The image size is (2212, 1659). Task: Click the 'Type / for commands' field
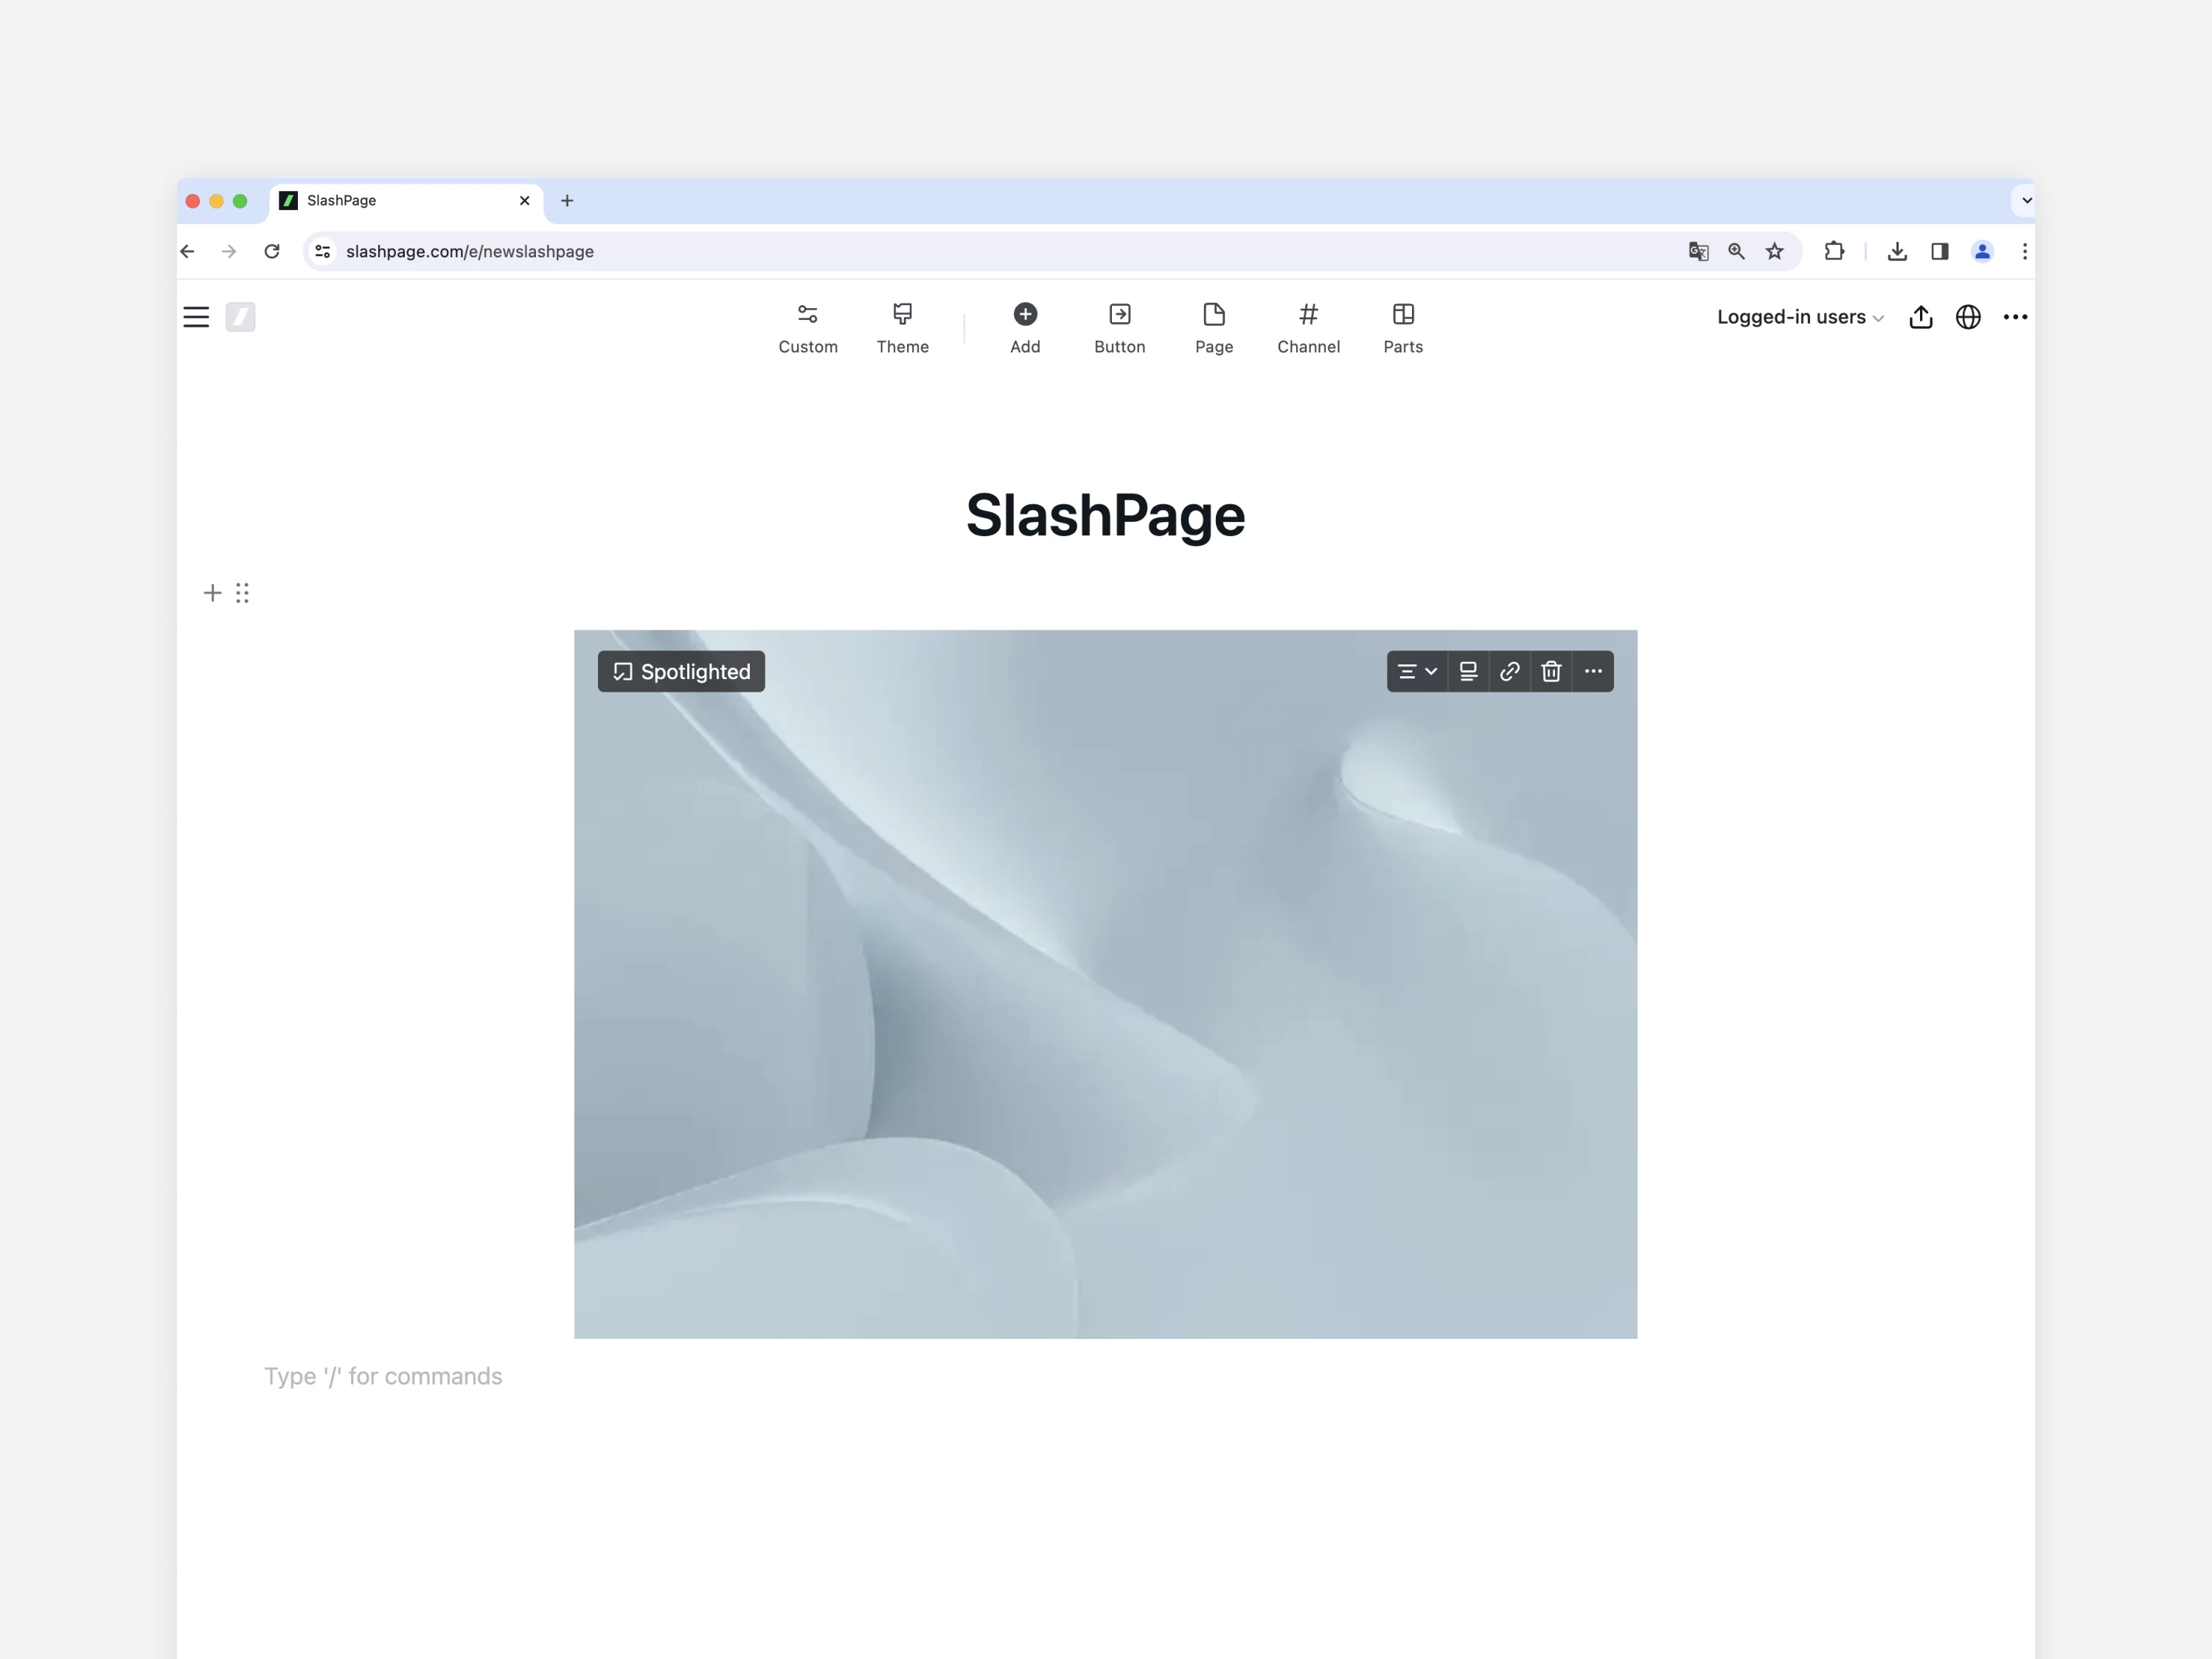coord(383,1376)
